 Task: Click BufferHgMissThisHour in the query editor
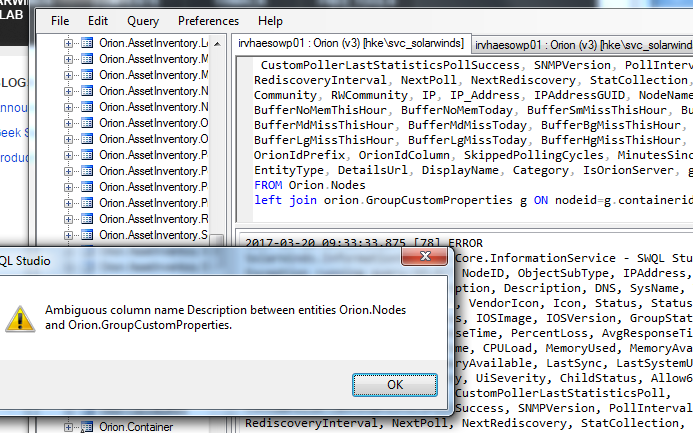(610, 140)
